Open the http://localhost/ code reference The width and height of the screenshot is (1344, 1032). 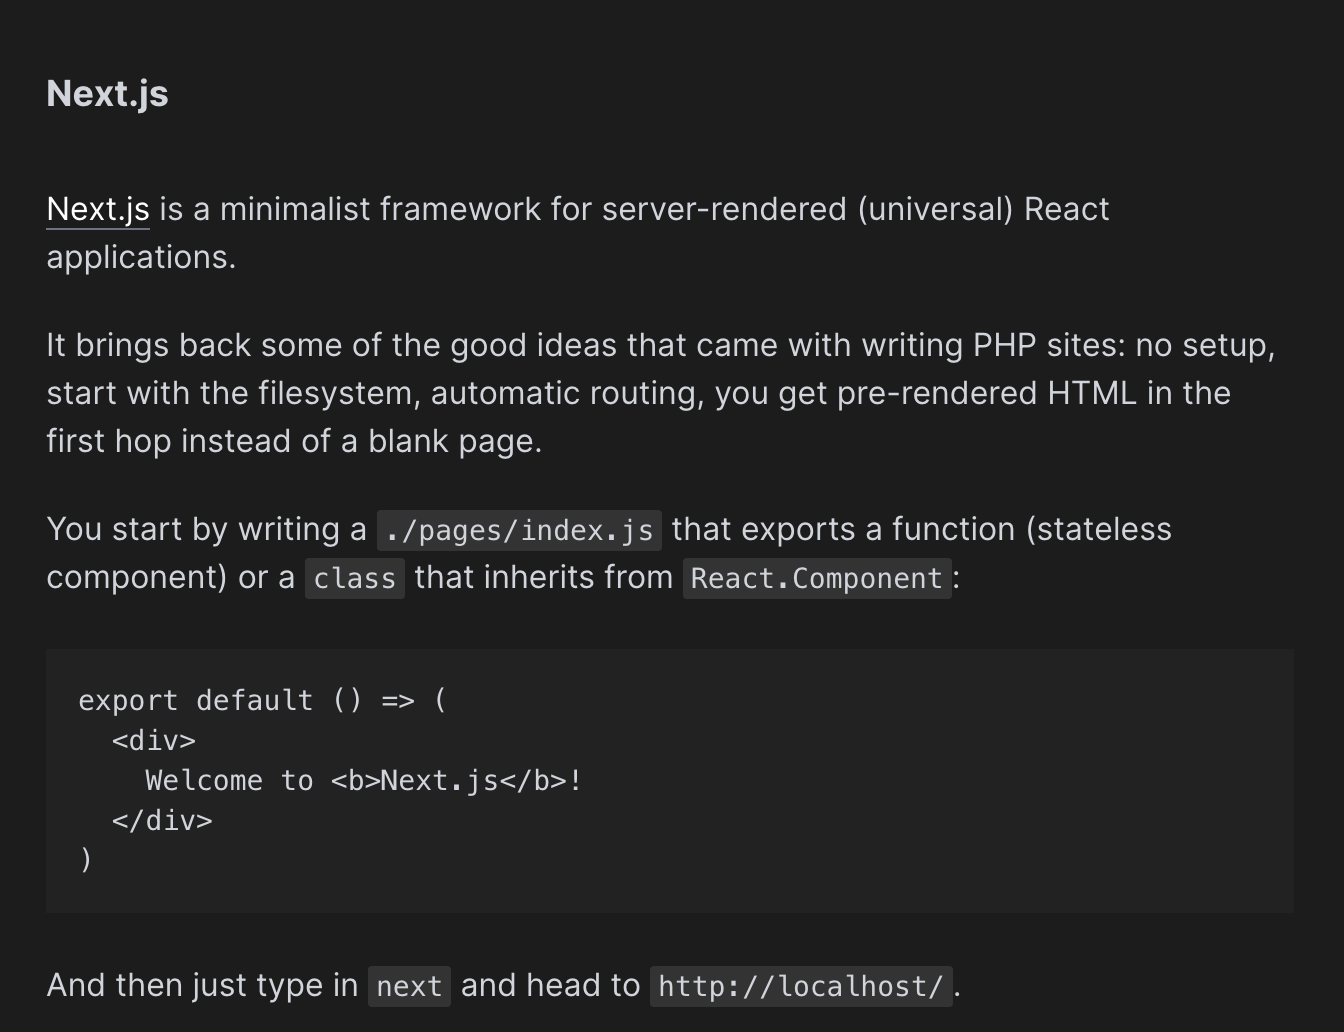800,986
